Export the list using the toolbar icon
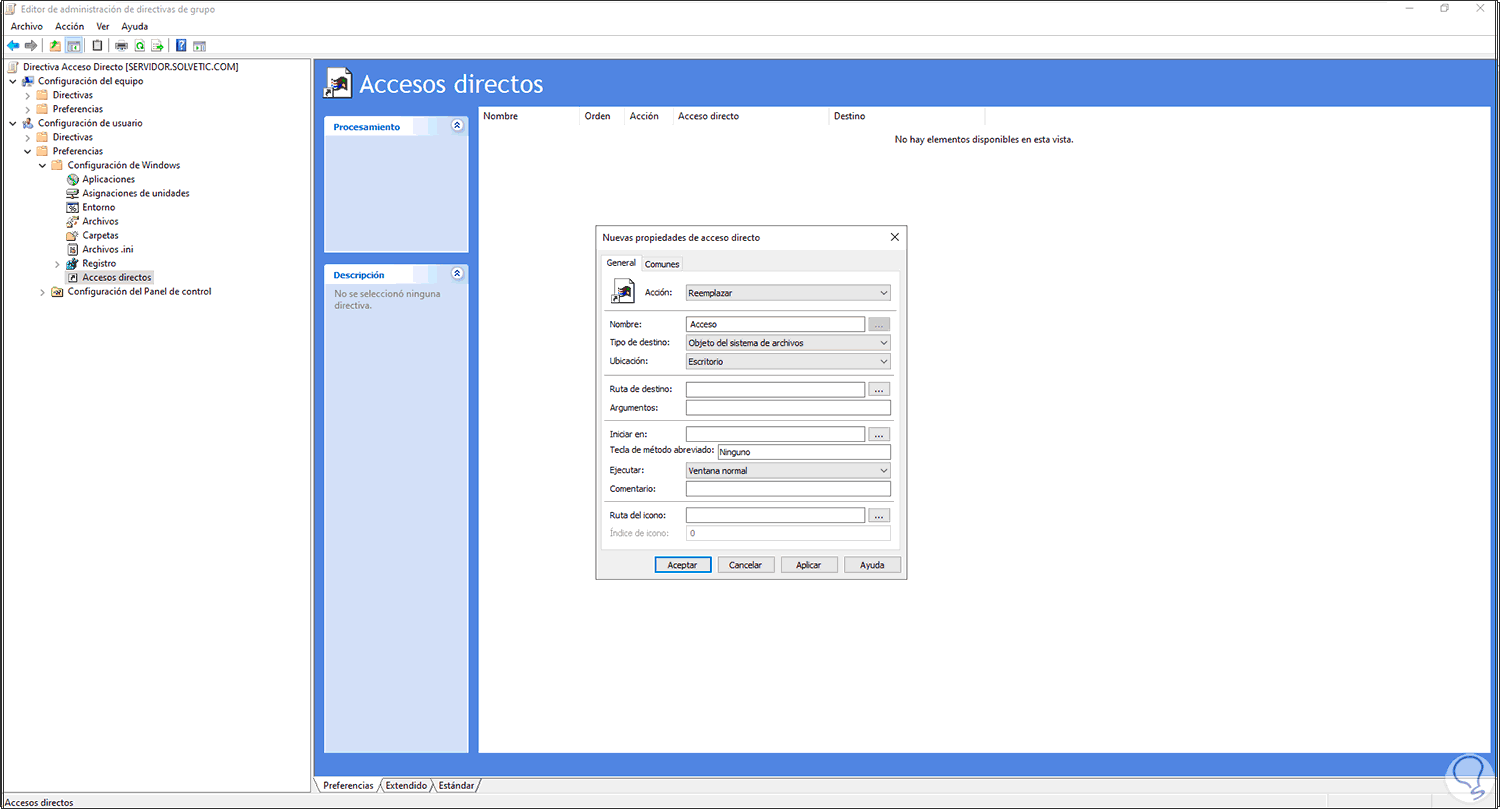Viewport: 1500px width, 809px height. pos(157,45)
